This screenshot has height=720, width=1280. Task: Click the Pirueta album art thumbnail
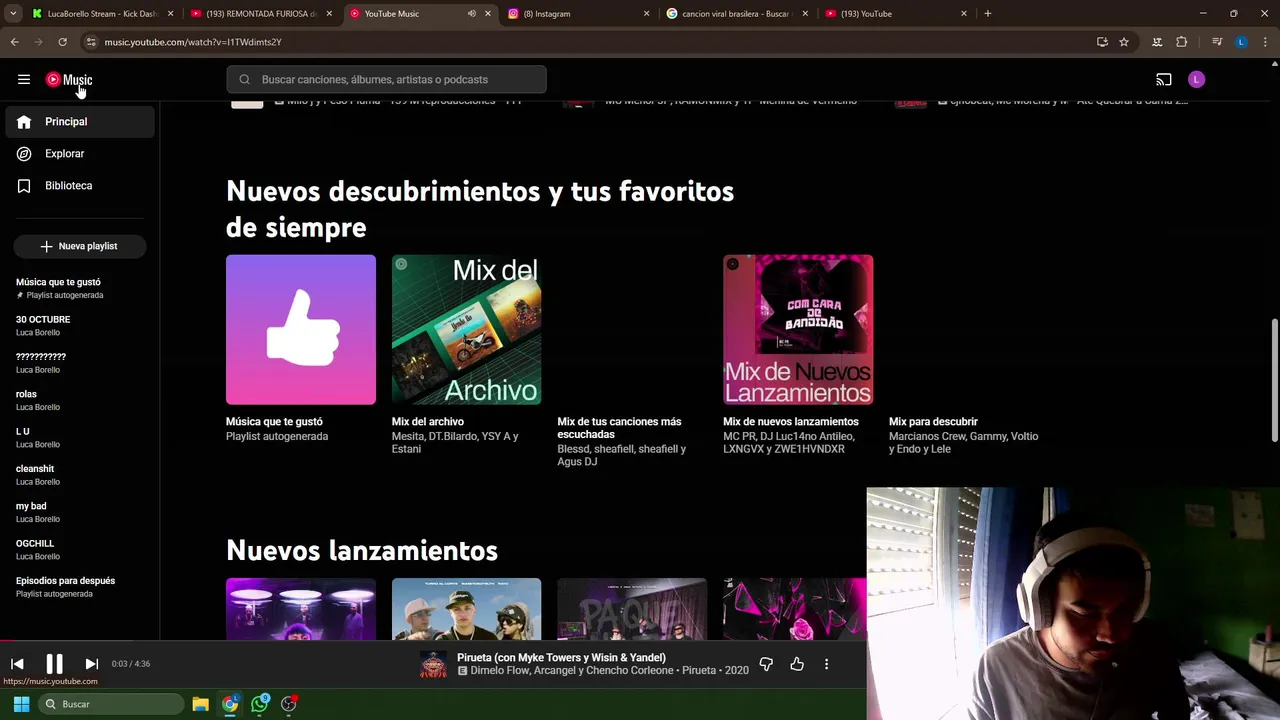(x=433, y=665)
